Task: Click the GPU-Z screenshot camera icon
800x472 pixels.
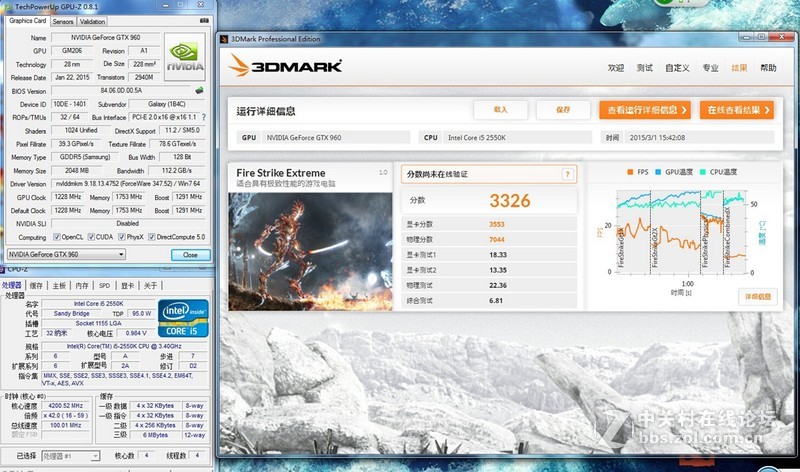Action: point(204,20)
